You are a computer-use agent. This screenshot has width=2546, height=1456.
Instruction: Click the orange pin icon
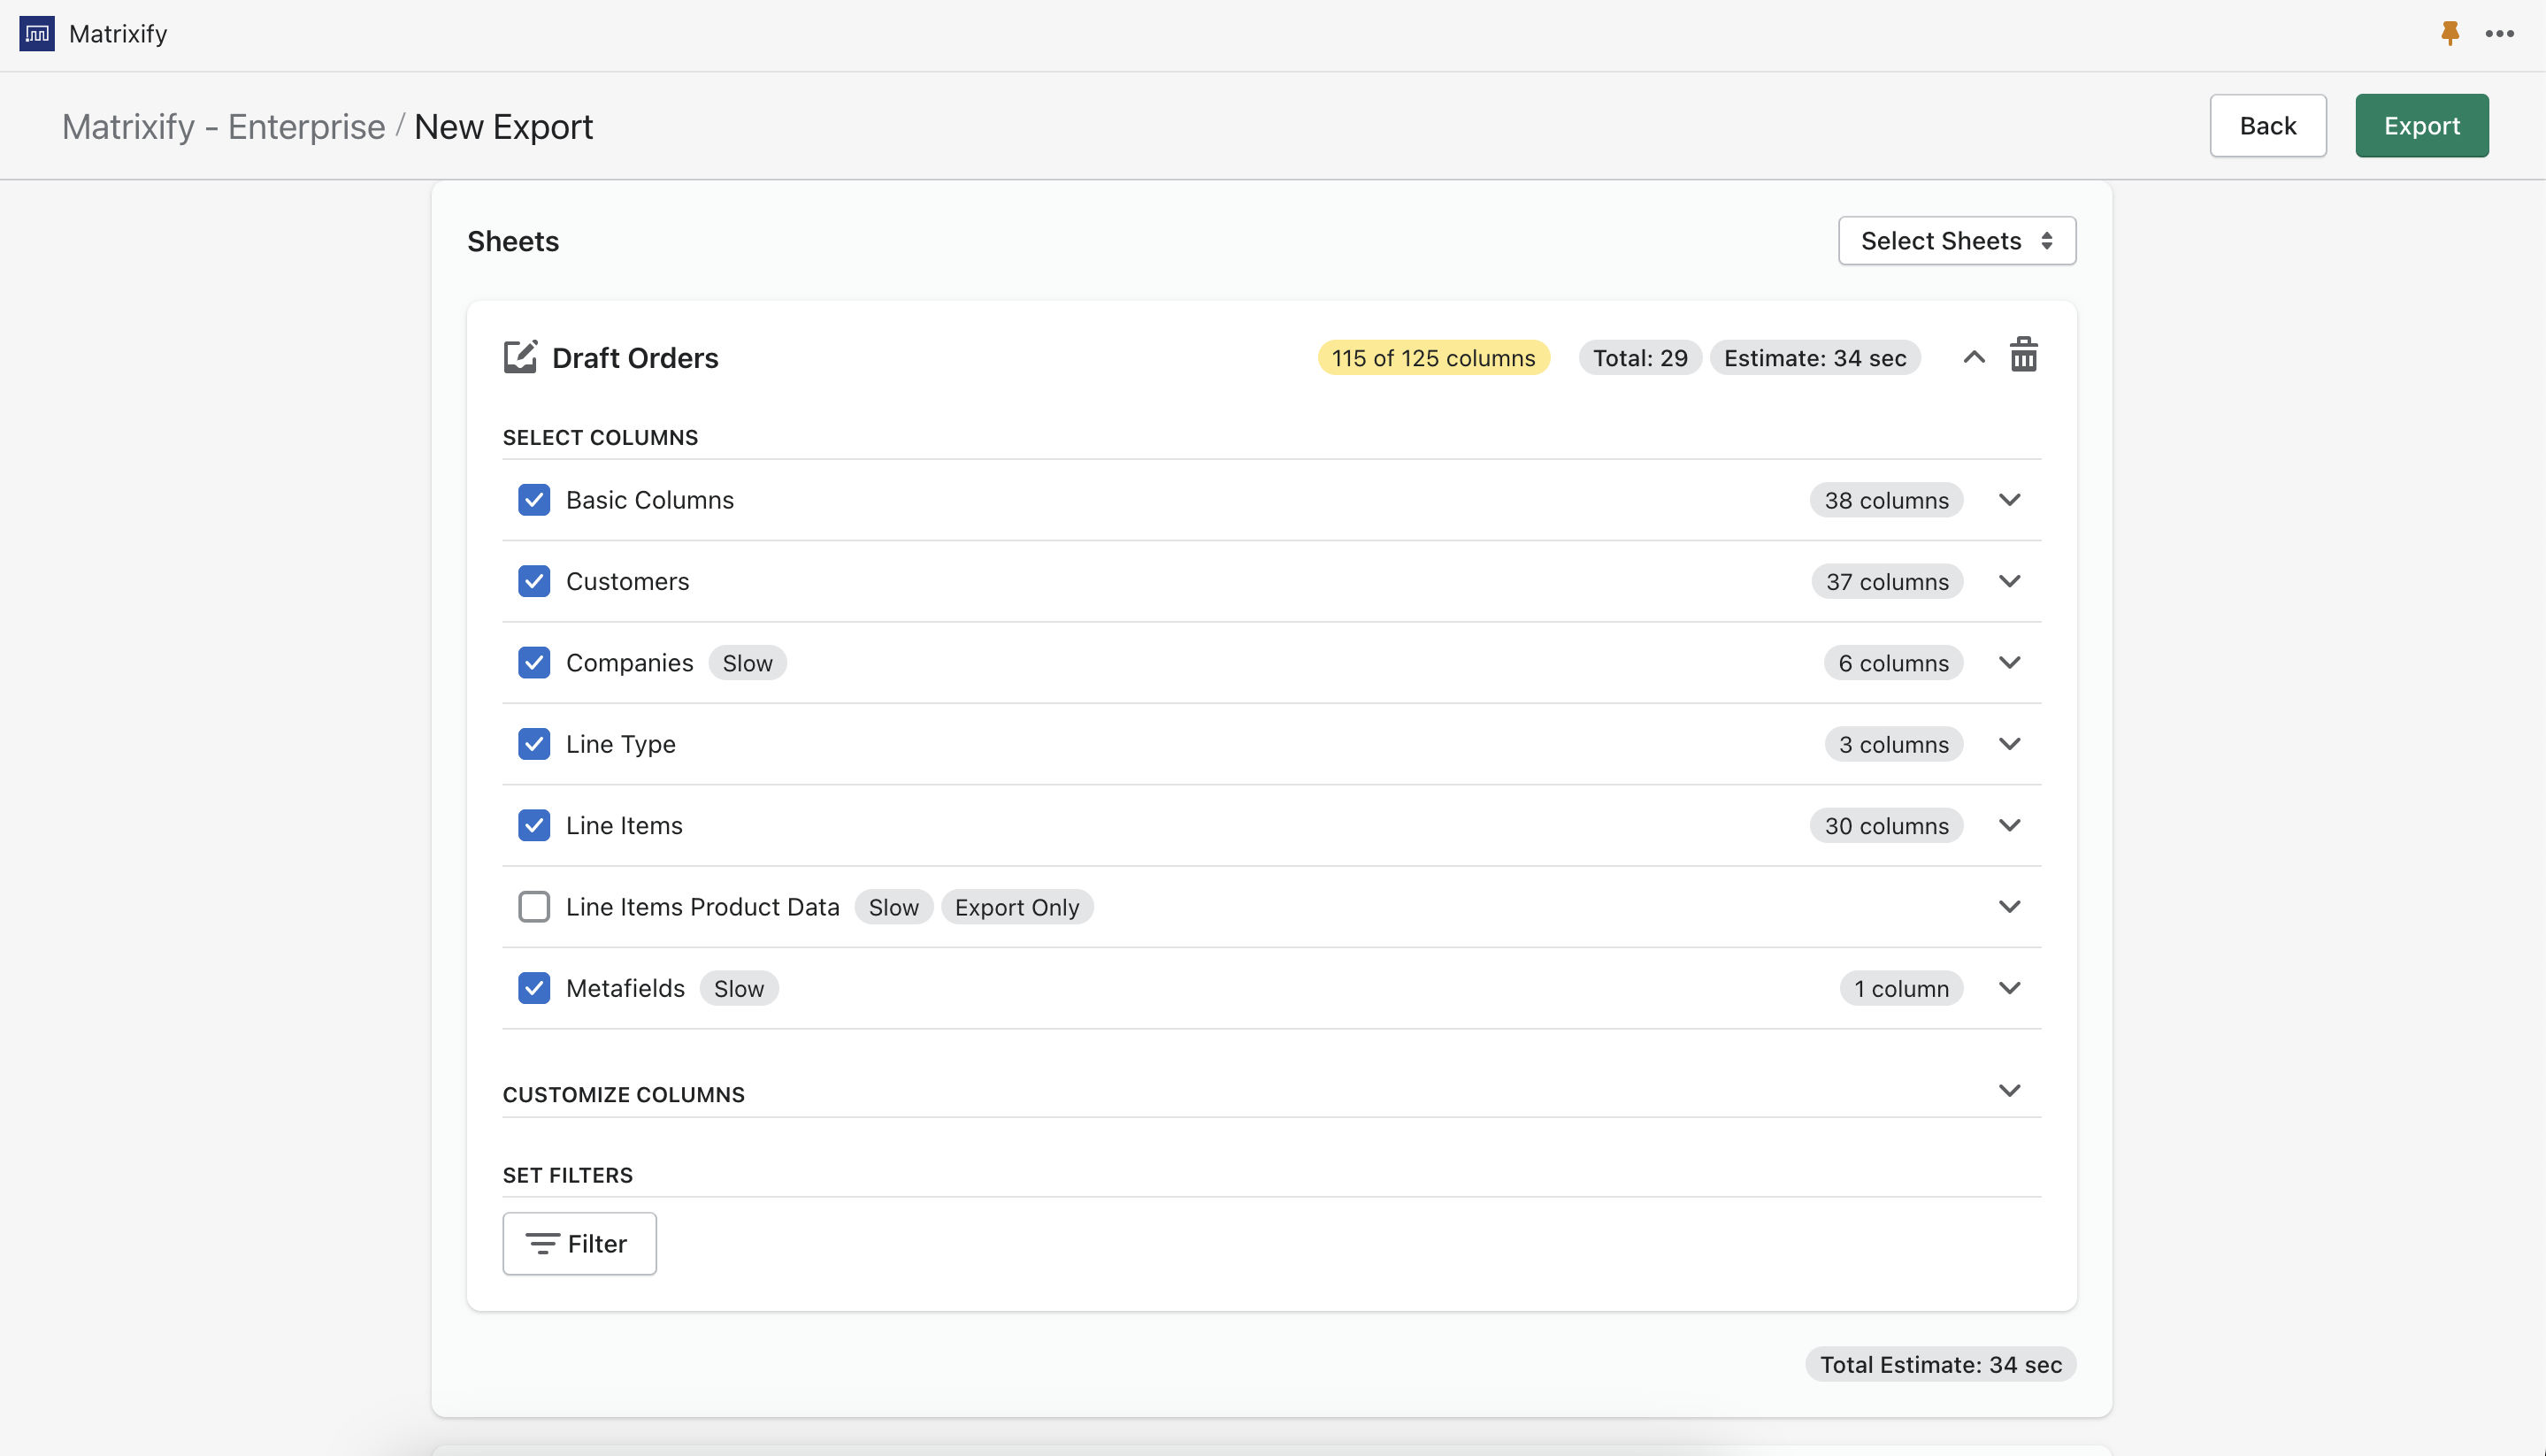tap(2449, 33)
